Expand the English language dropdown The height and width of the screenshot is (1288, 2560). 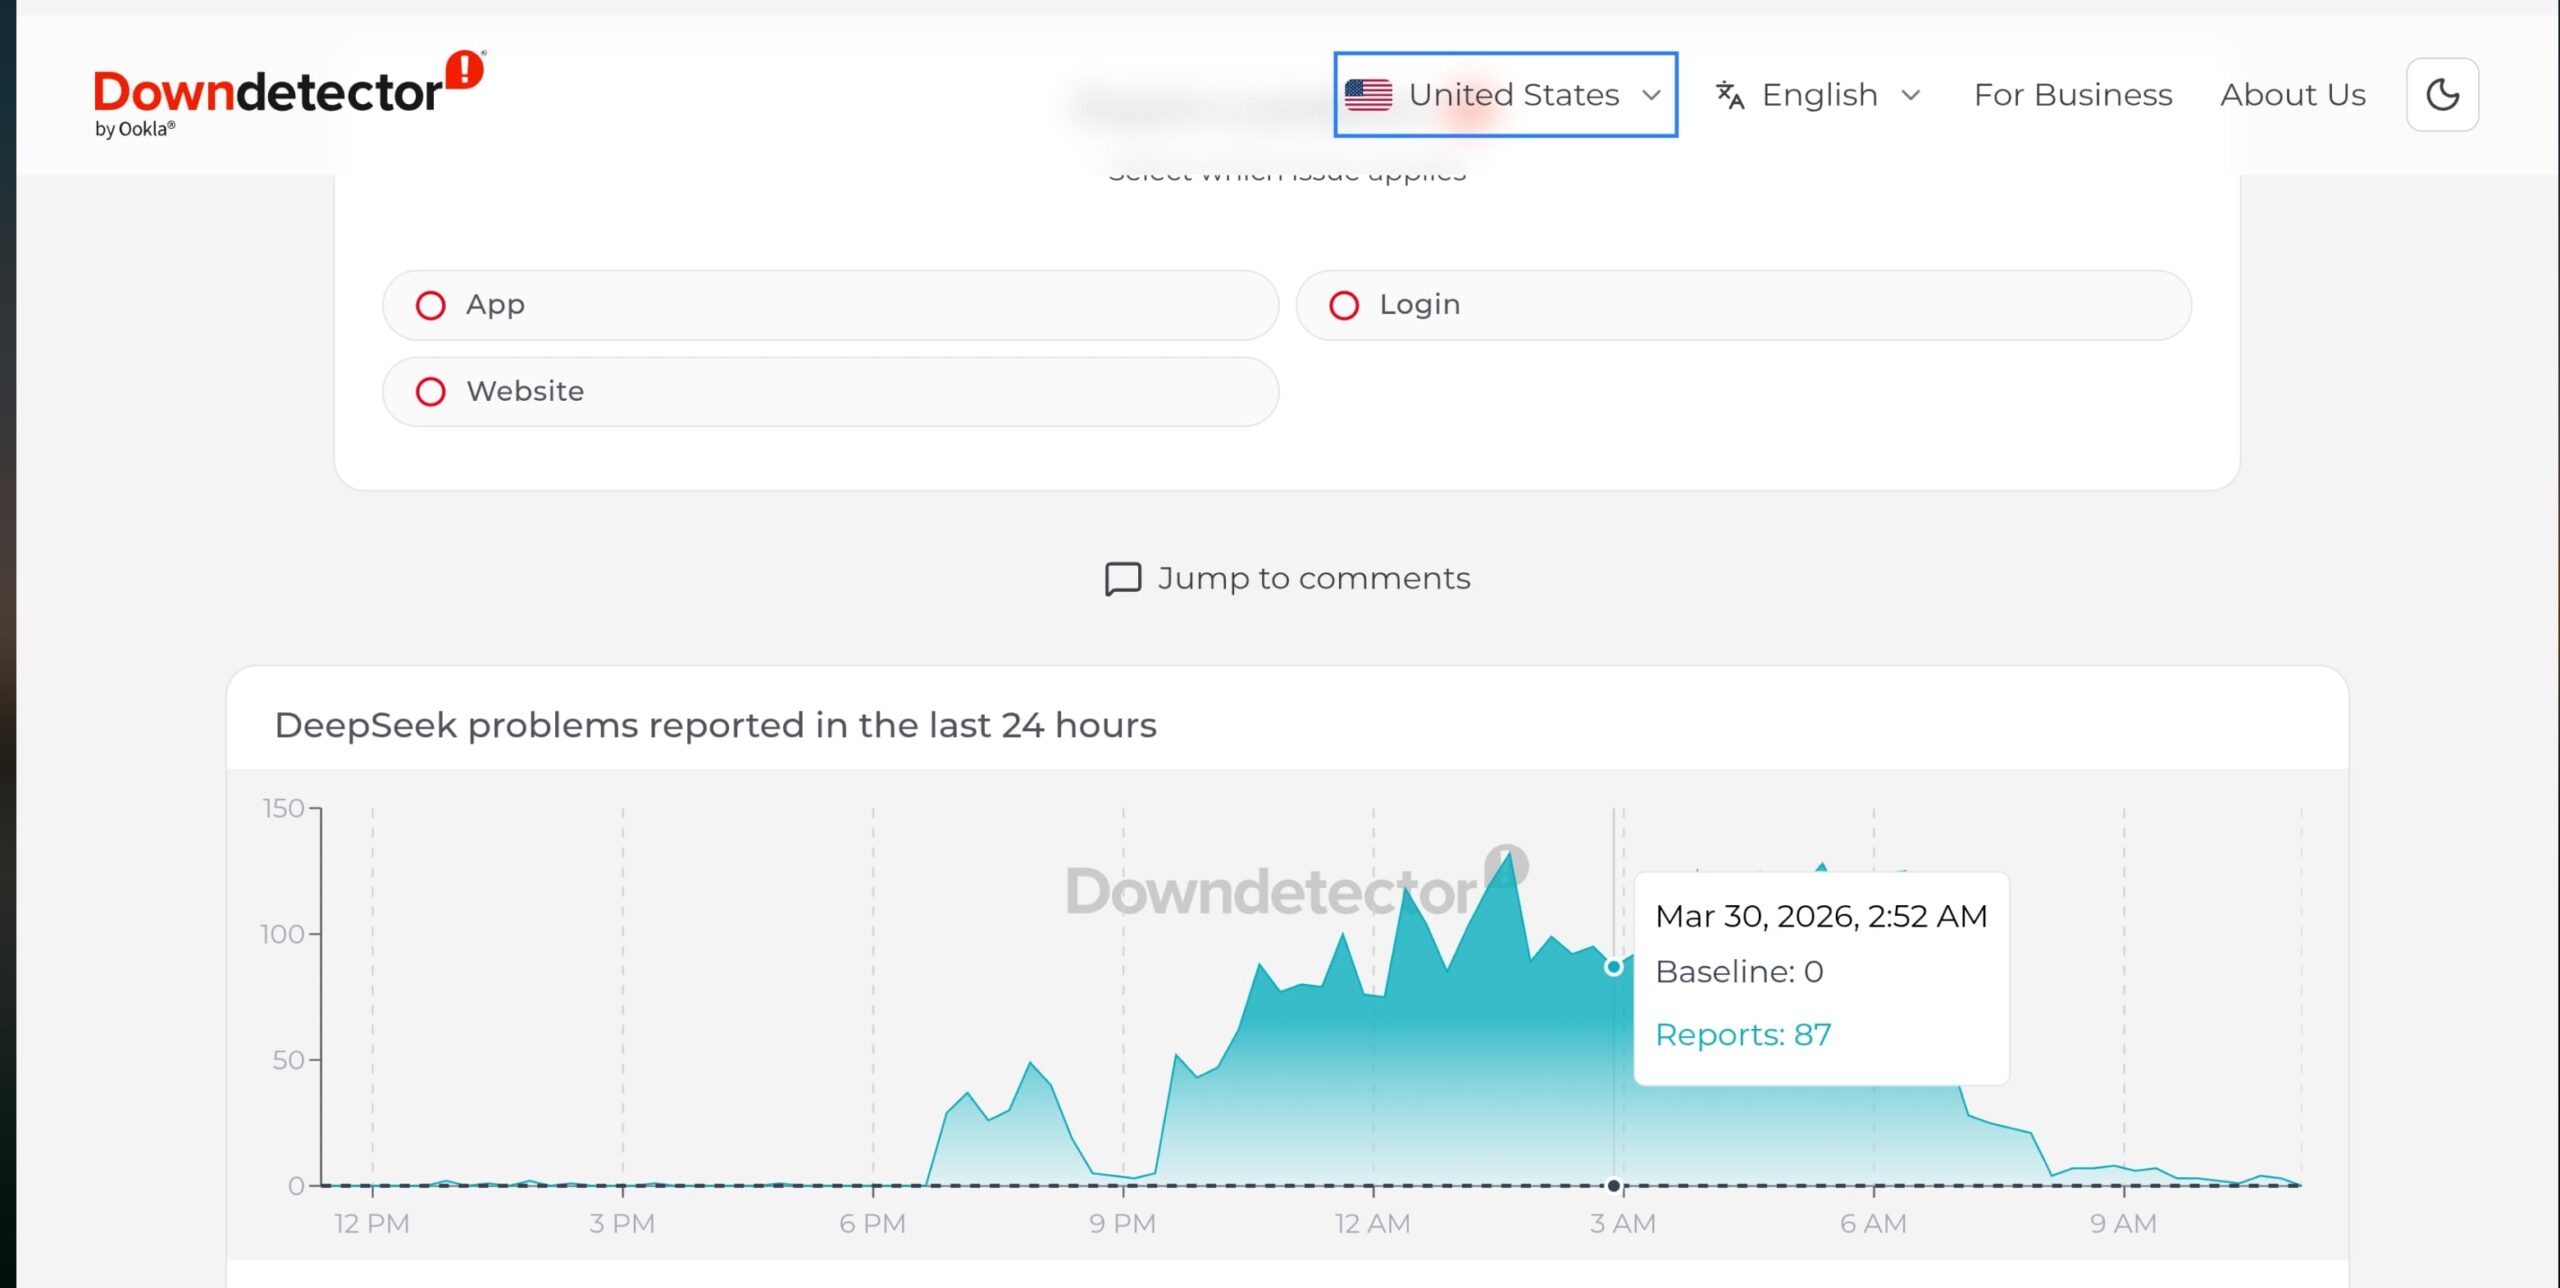click(1819, 95)
